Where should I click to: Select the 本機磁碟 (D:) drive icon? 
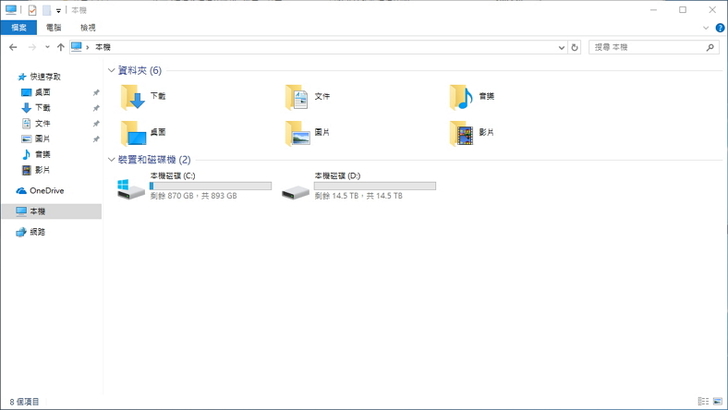click(x=295, y=191)
